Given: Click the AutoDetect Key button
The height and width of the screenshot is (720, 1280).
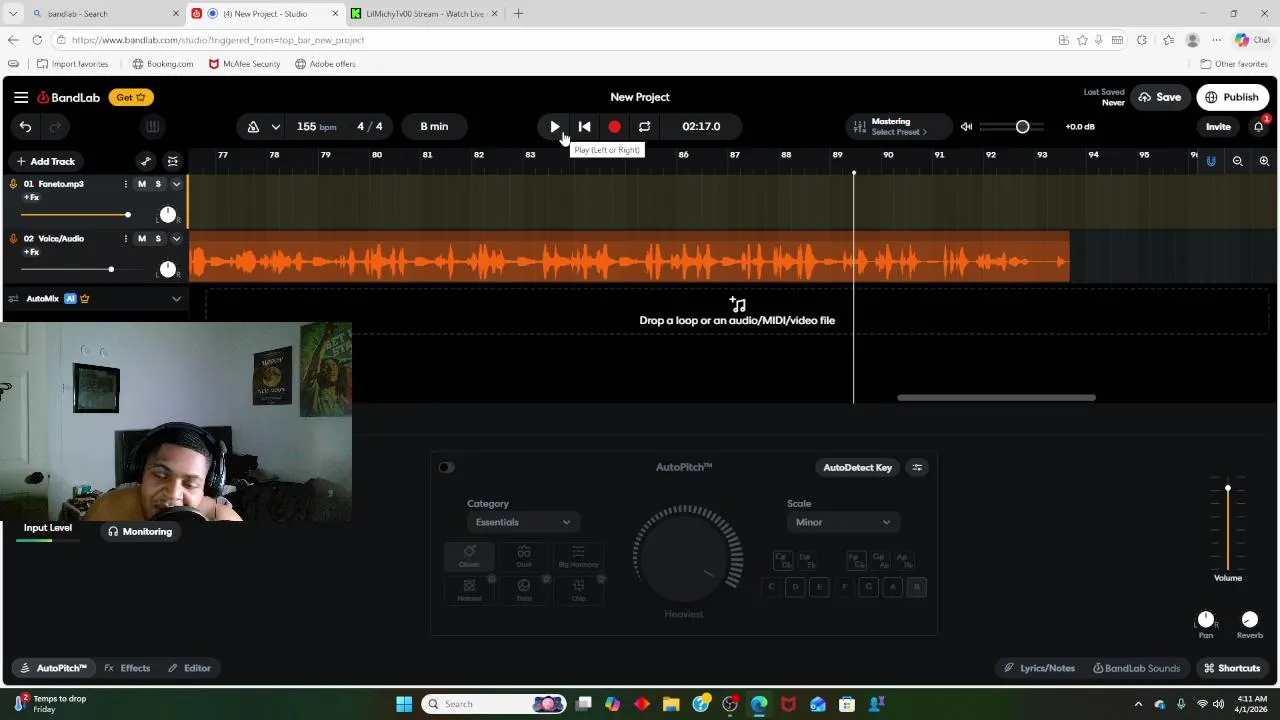Looking at the screenshot, I should 858,467.
